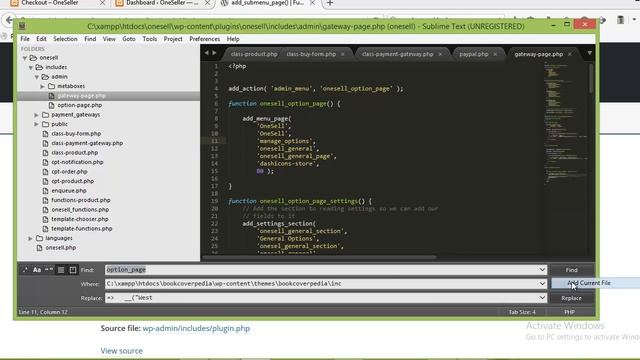Switch to class-payment-gateway.php tab
Viewport: 640px width, 360px height.
coord(398,54)
